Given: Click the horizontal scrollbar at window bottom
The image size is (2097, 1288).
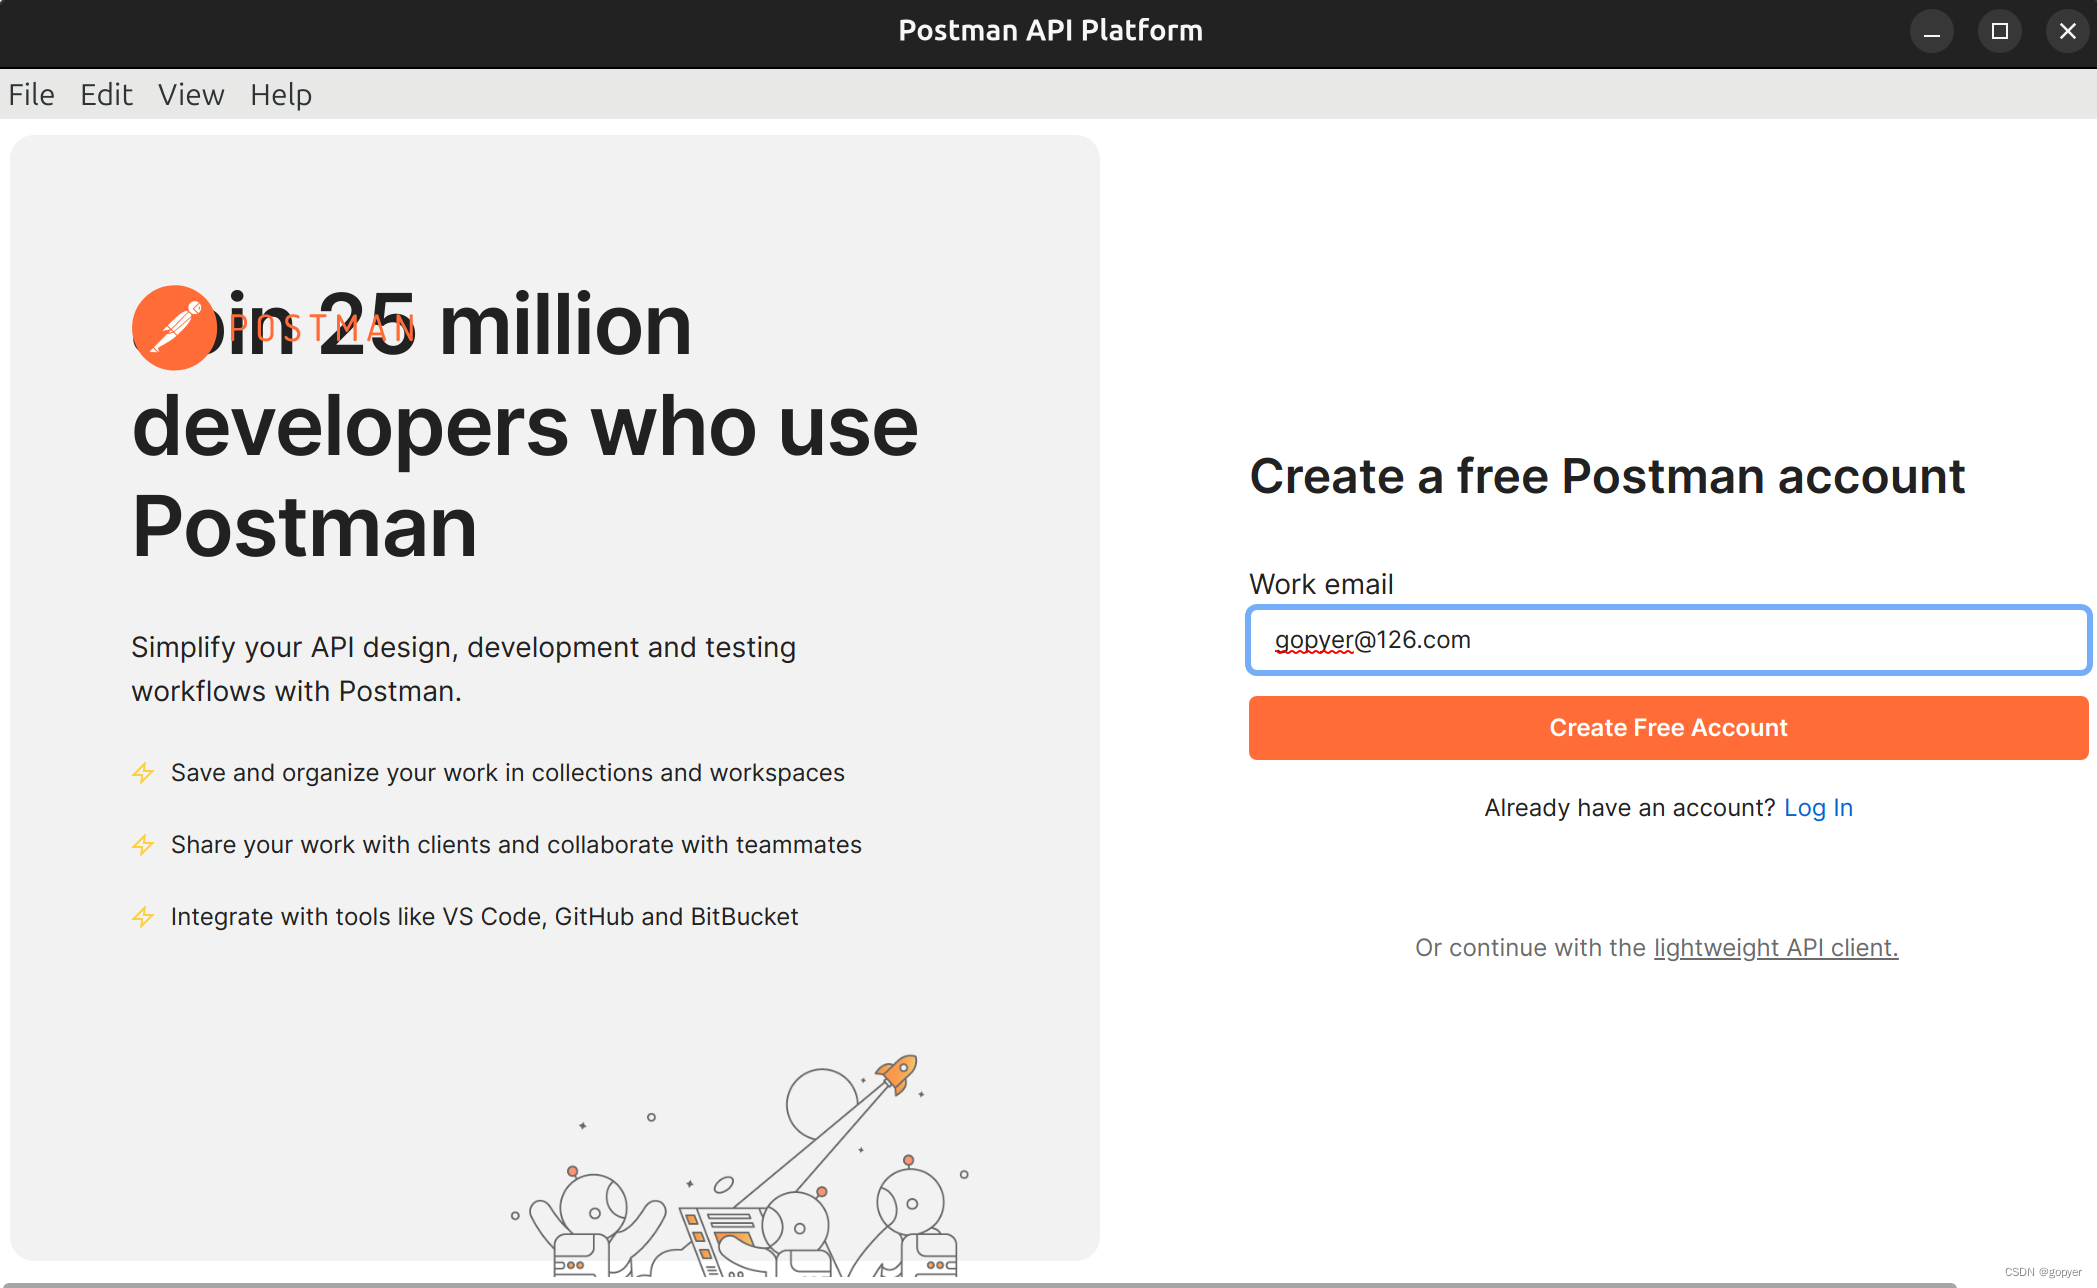Looking at the screenshot, I should 980,1284.
